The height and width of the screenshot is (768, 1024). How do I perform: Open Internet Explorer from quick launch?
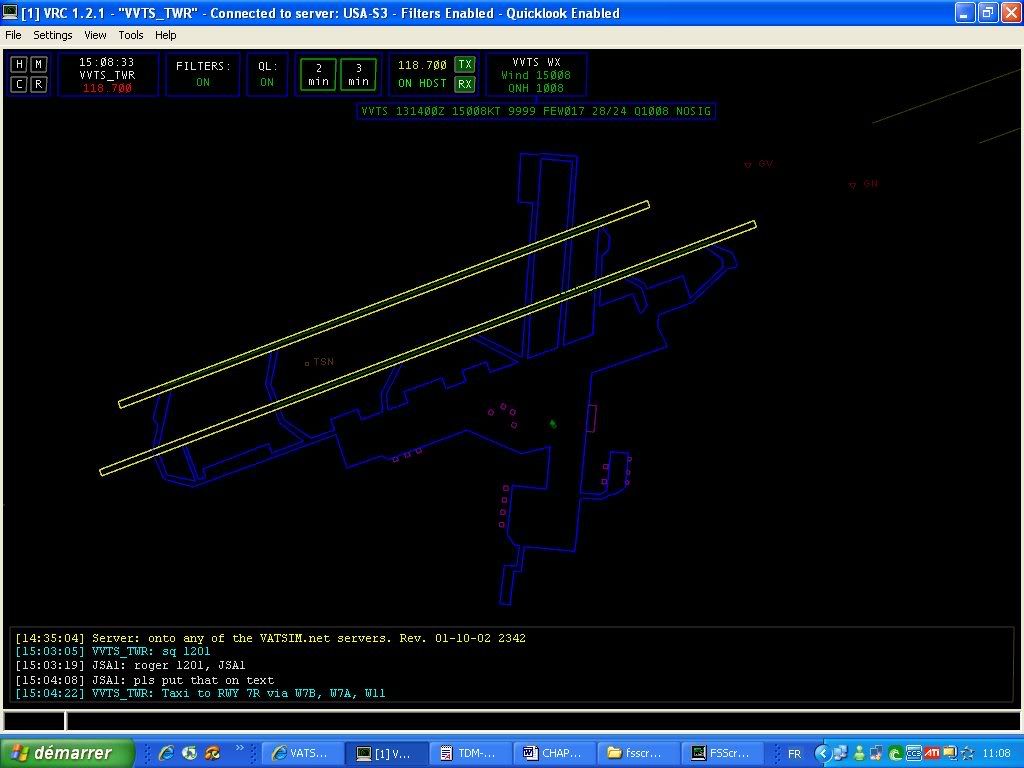166,753
